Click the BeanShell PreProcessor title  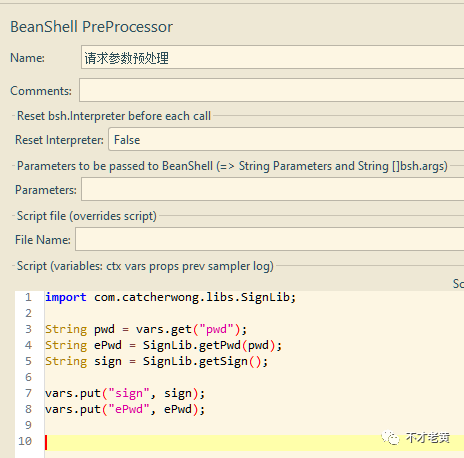[91, 27]
